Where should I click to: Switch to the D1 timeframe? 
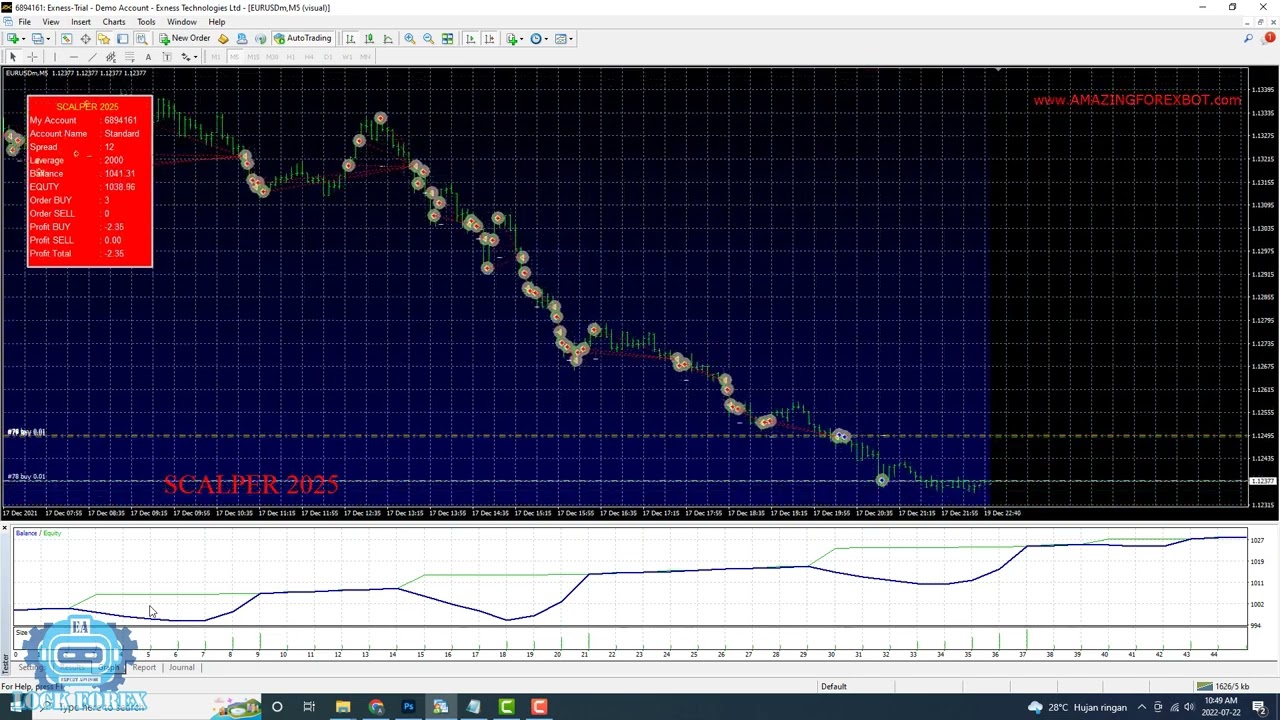coord(328,56)
